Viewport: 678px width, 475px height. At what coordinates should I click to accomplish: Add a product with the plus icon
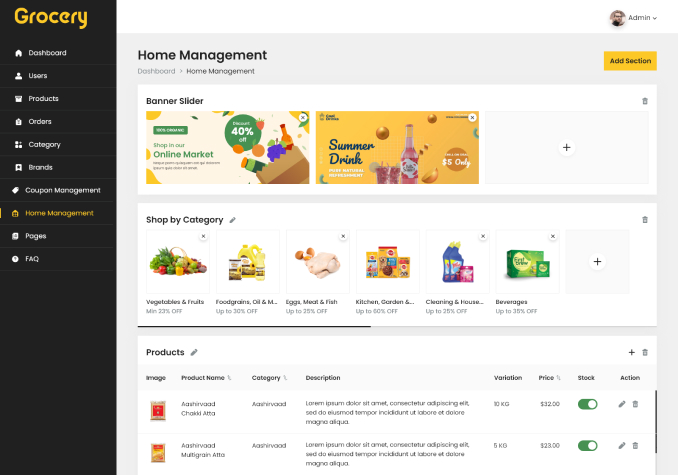pos(631,352)
